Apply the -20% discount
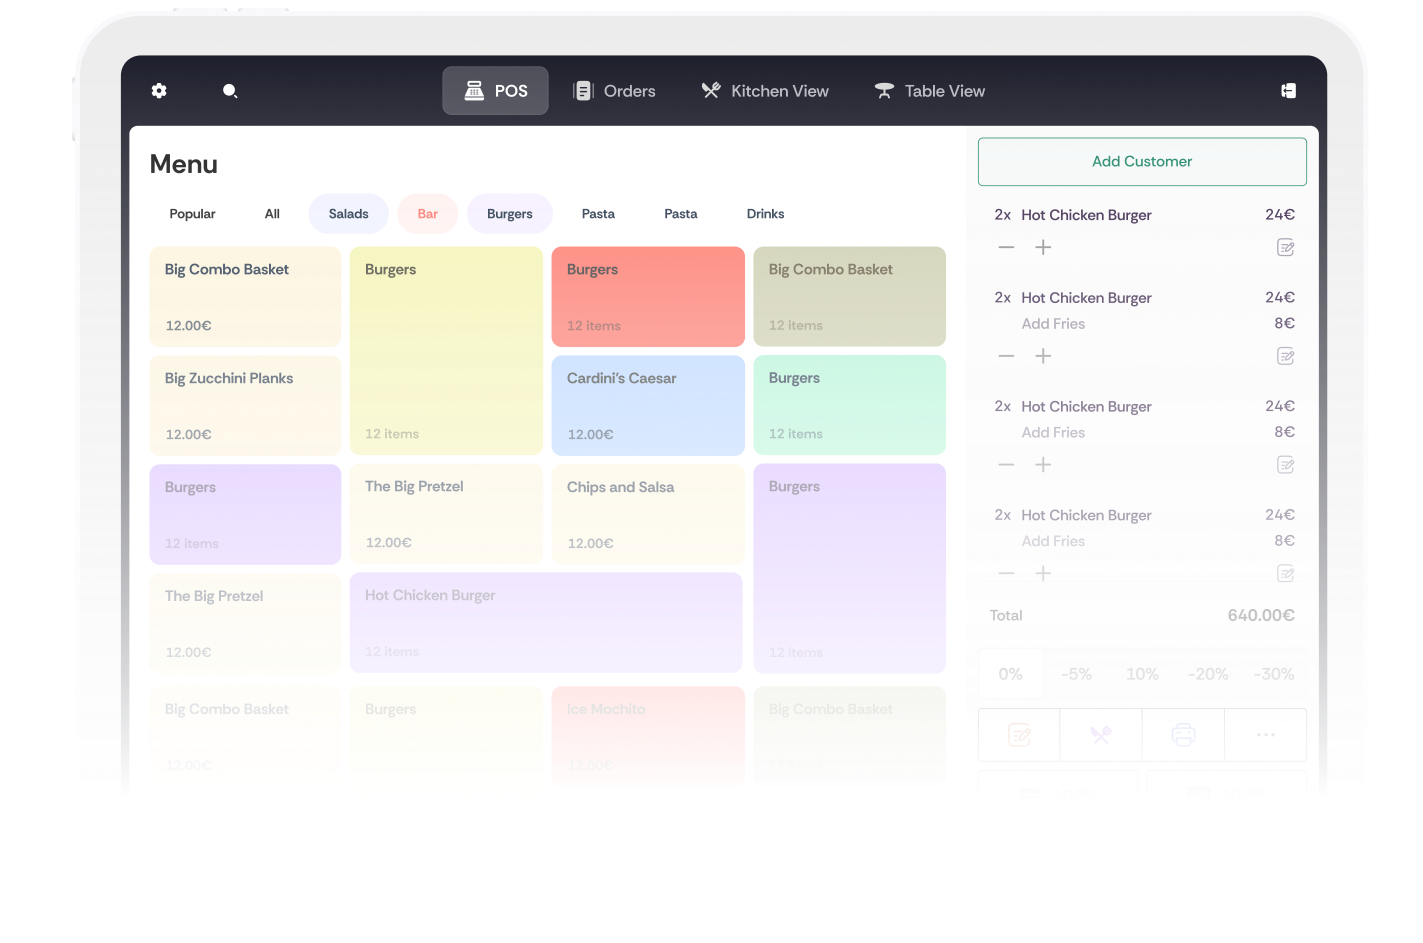Screen dimensions: 1423x943 [1208, 674]
